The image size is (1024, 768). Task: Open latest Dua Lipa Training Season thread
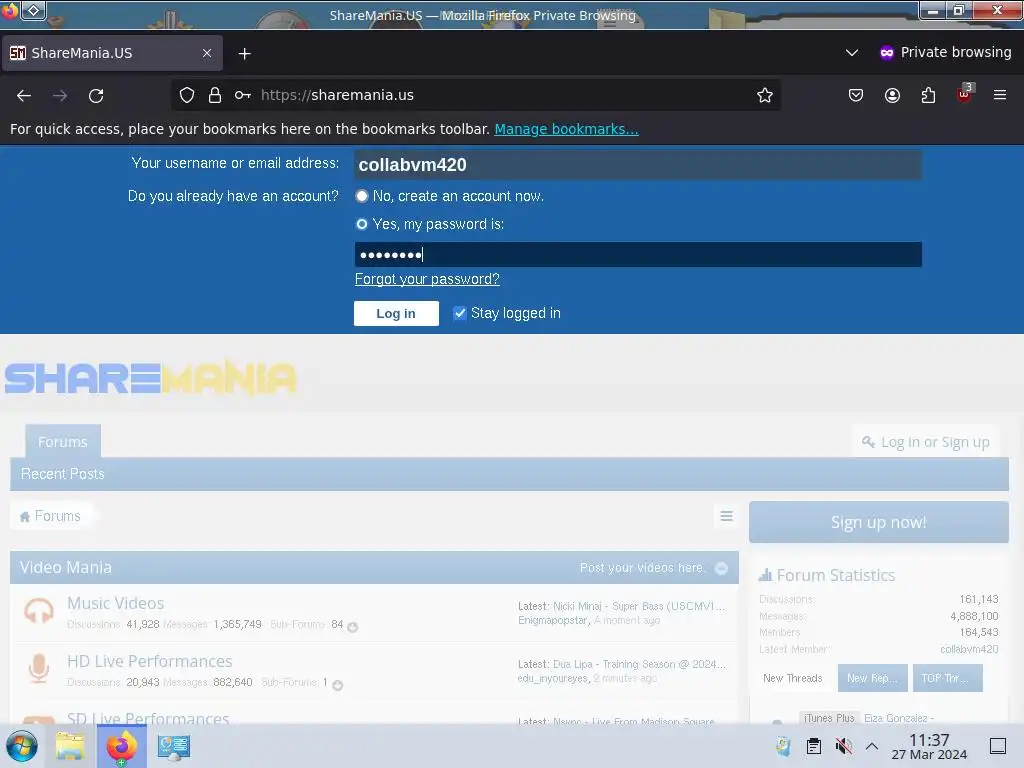click(639, 664)
